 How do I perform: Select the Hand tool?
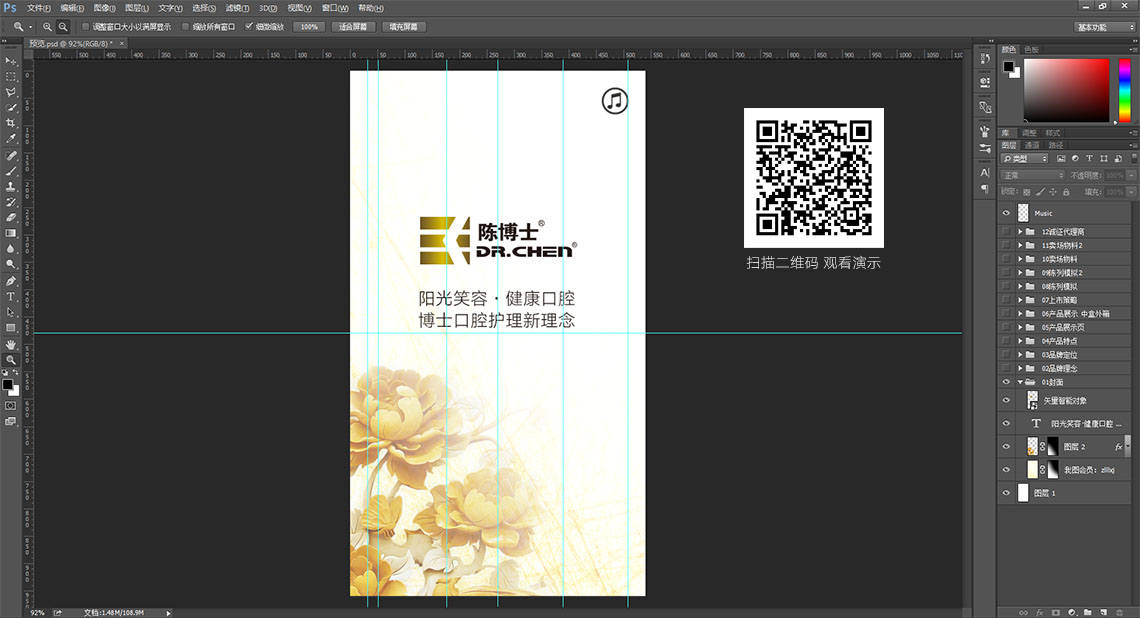[x=10, y=344]
